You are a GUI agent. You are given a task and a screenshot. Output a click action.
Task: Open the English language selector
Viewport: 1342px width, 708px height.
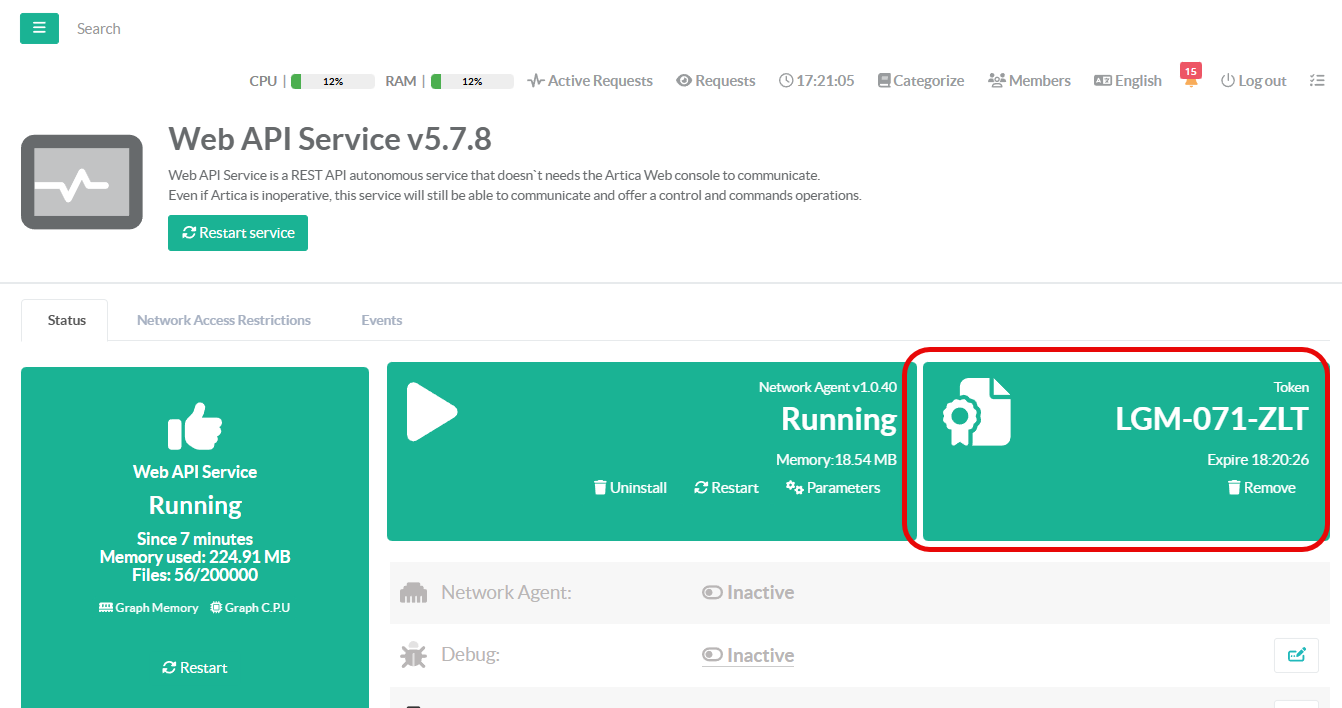(x=1128, y=81)
